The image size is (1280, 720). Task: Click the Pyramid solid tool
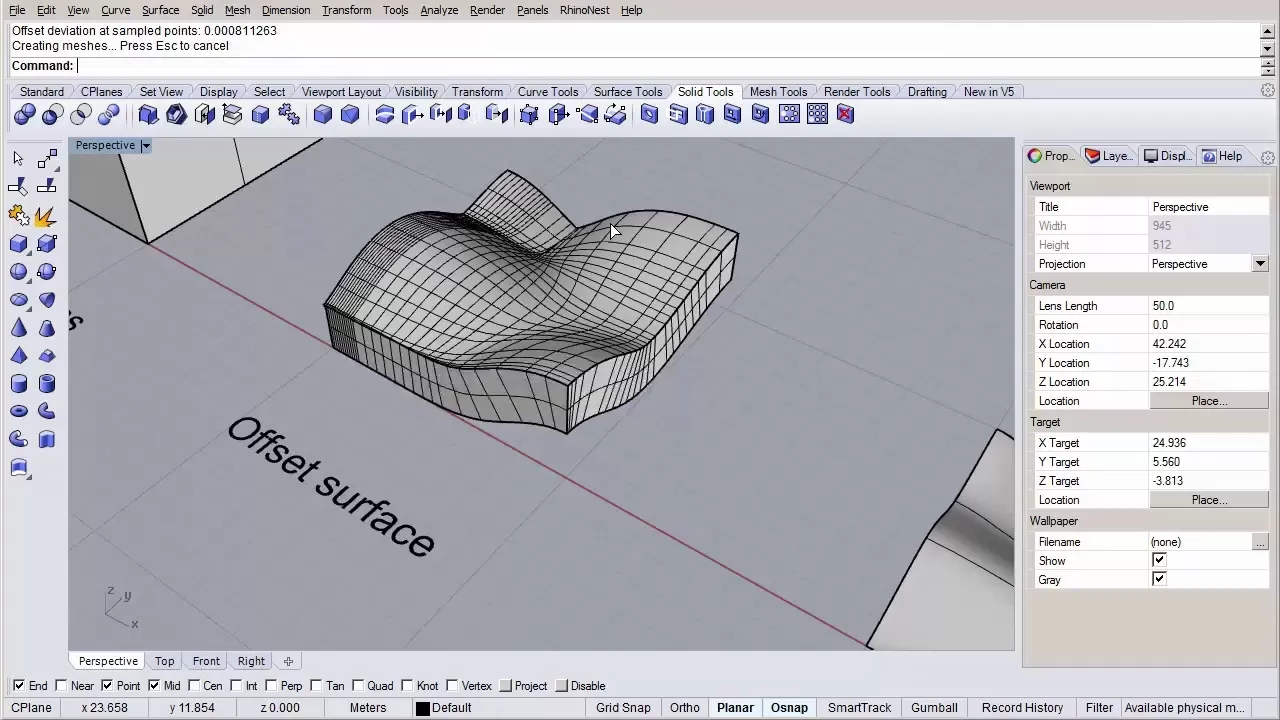19,356
